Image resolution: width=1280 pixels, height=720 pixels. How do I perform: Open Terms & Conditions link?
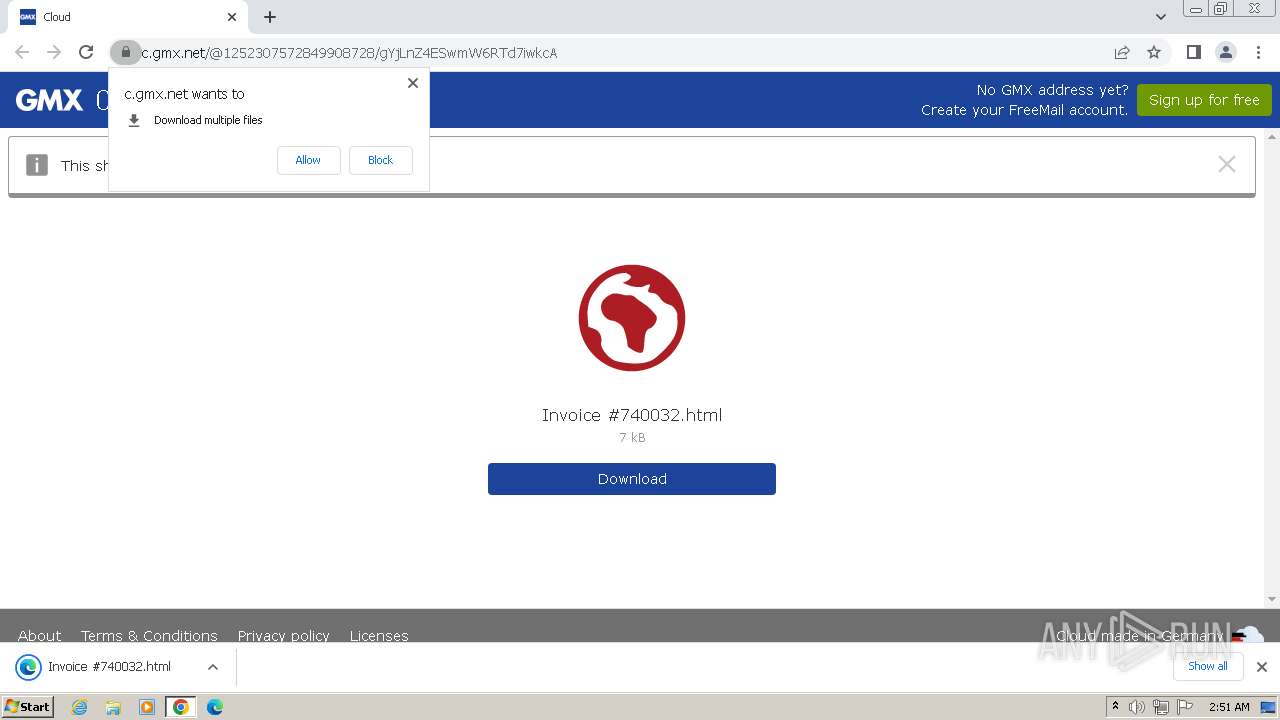click(x=149, y=636)
